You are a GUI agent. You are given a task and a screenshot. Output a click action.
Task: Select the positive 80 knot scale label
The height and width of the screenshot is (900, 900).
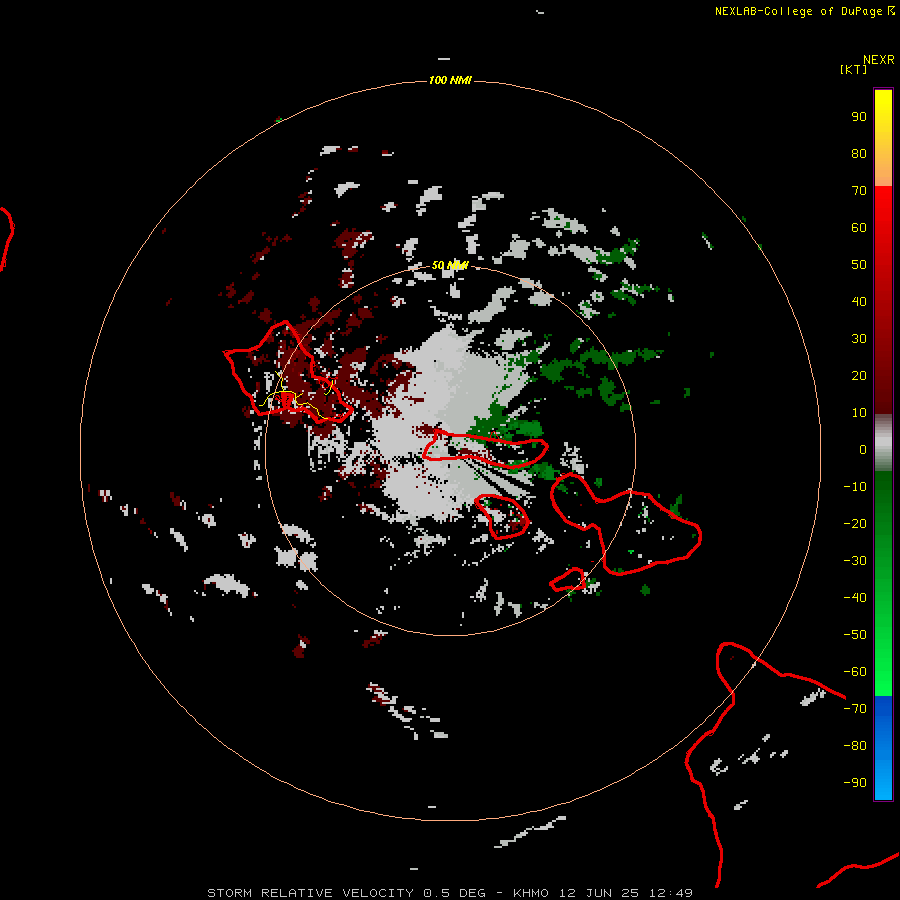tap(859, 154)
